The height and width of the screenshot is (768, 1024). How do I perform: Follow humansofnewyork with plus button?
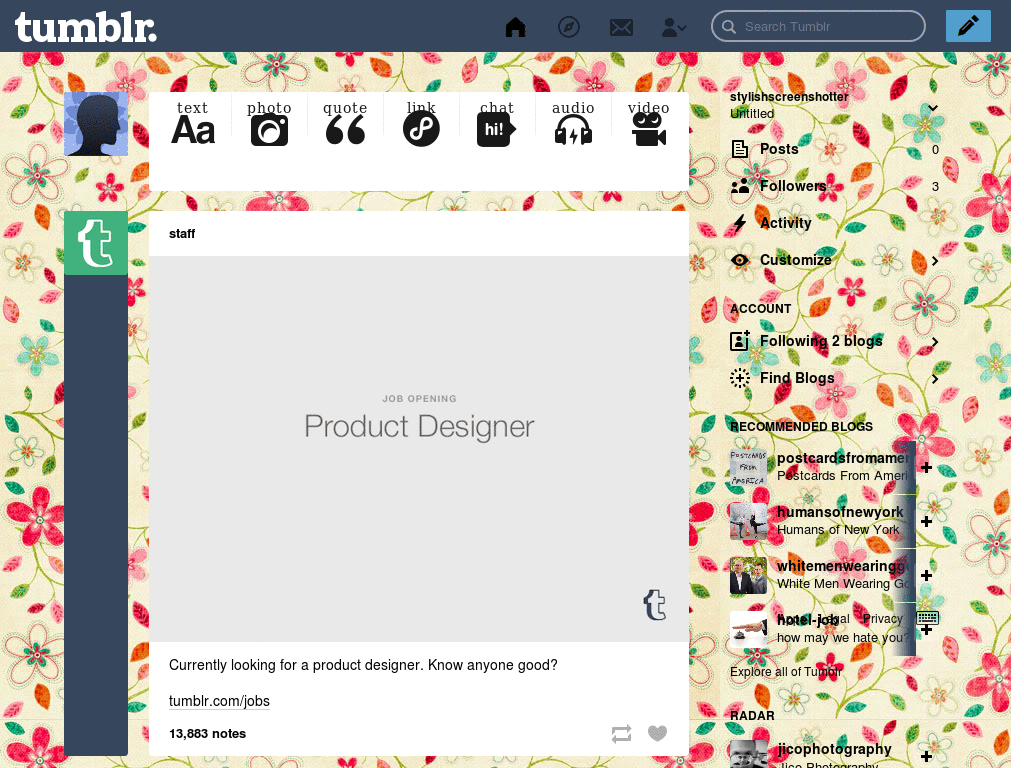coord(926,521)
